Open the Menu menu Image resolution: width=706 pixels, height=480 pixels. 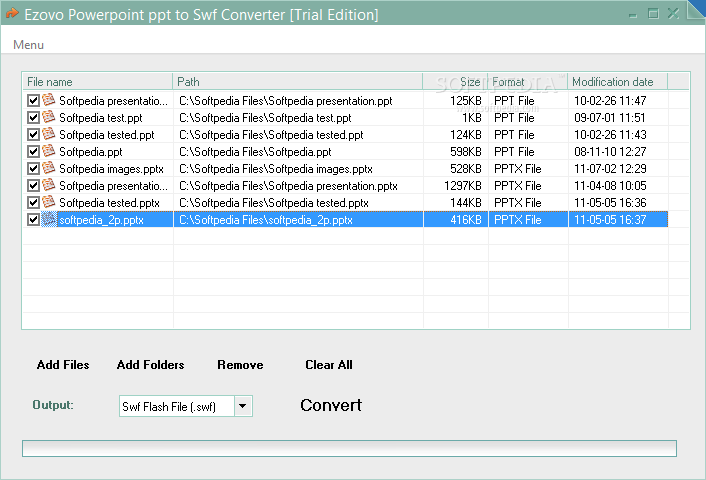pyautogui.click(x=28, y=45)
